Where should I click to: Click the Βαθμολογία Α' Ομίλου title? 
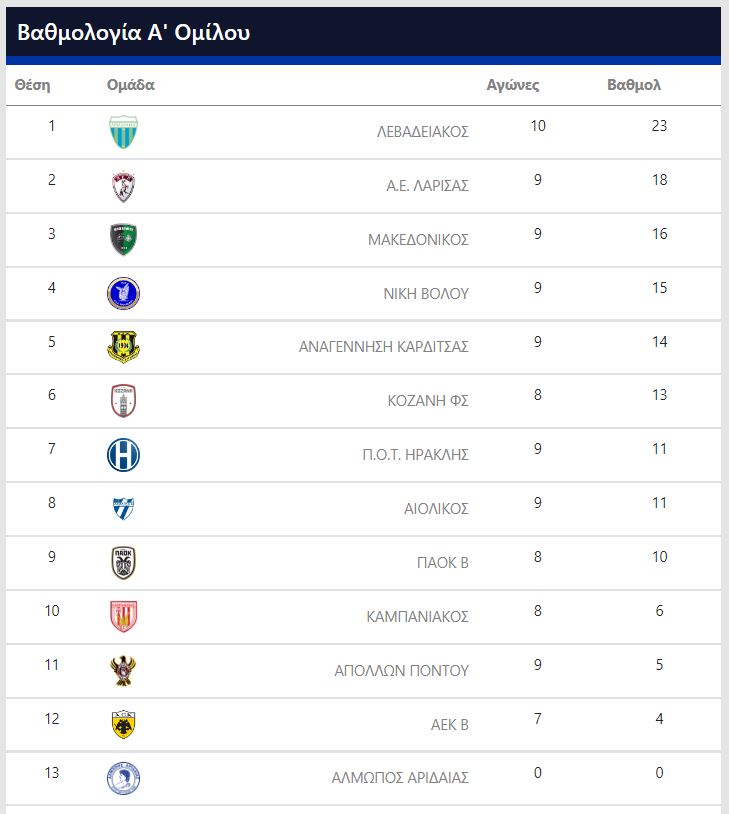click(x=134, y=32)
